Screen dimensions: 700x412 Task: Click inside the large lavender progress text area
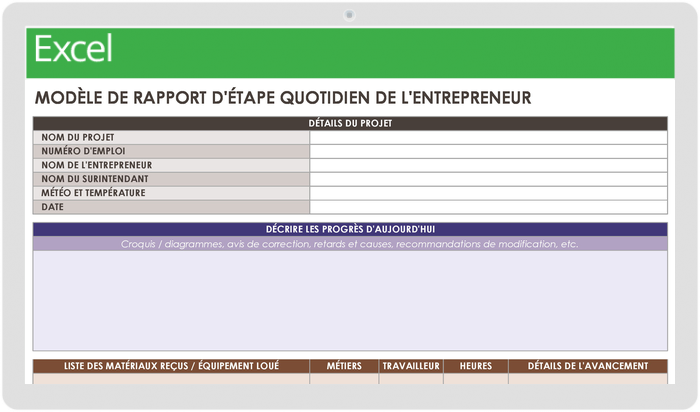(x=350, y=300)
